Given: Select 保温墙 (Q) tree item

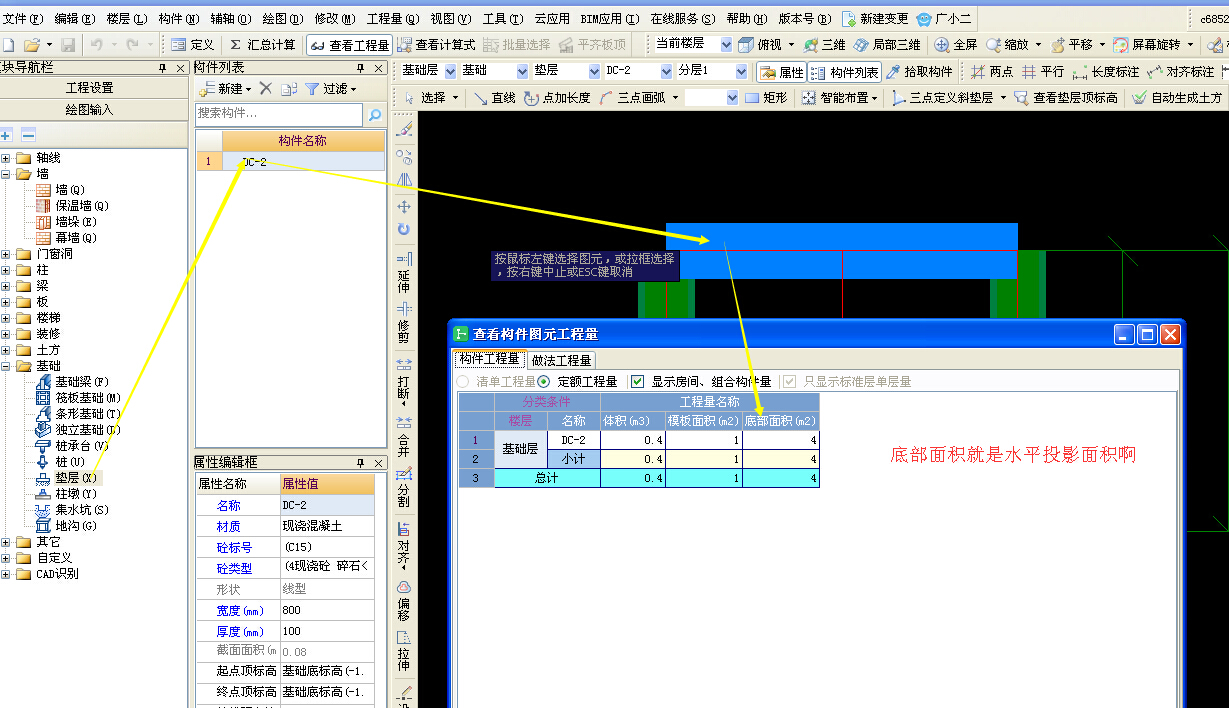Looking at the screenshot, I should click(72, 206).
